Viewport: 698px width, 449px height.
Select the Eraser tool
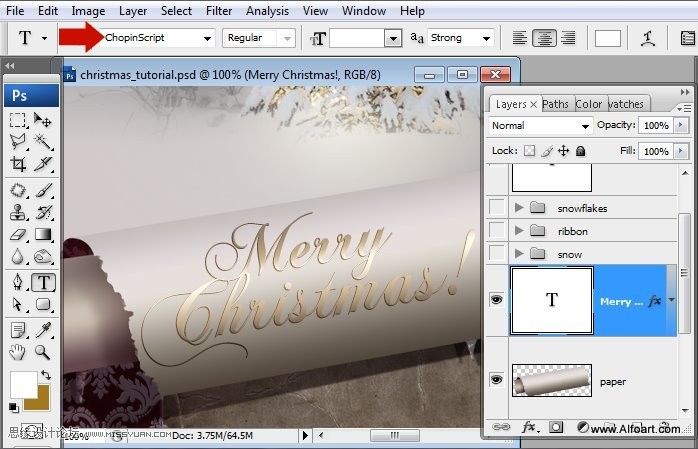pos(18,234)
